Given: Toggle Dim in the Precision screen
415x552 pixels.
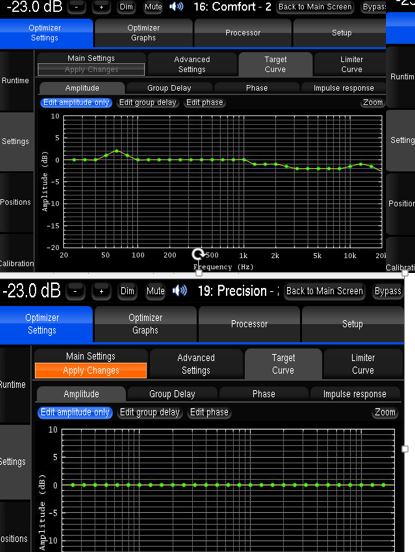Looking at the screenshot, I should 127,291.
